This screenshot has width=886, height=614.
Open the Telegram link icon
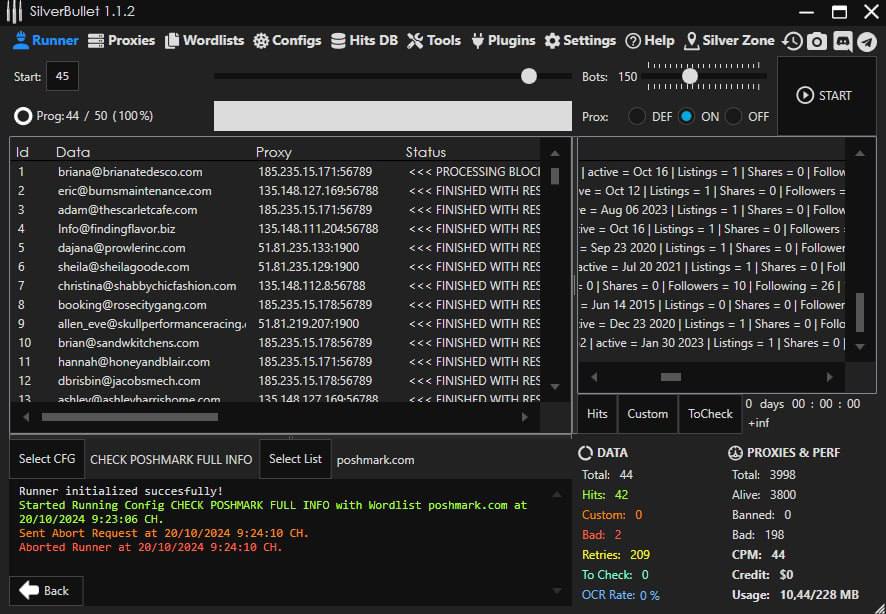(x=867, y=41)
